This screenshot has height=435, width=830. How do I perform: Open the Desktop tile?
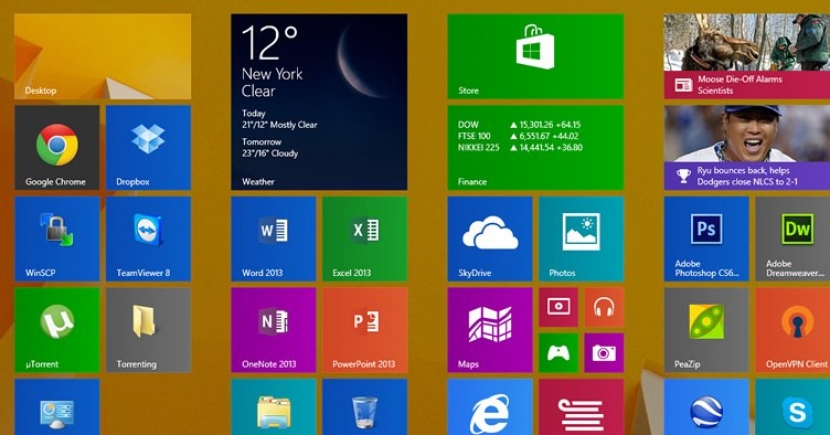pyautogui.click(x=103, y=56)
